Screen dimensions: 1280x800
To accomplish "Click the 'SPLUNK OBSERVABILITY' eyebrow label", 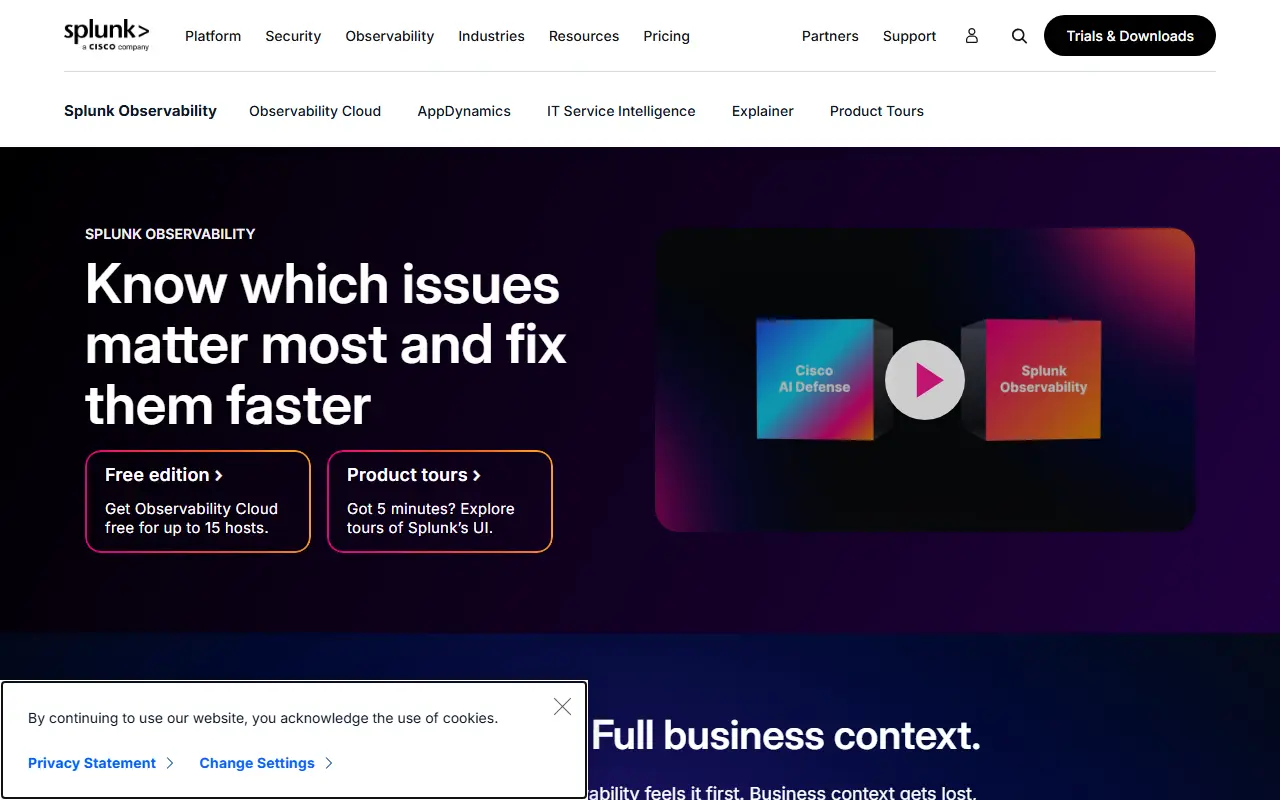I will pos(170,234).
